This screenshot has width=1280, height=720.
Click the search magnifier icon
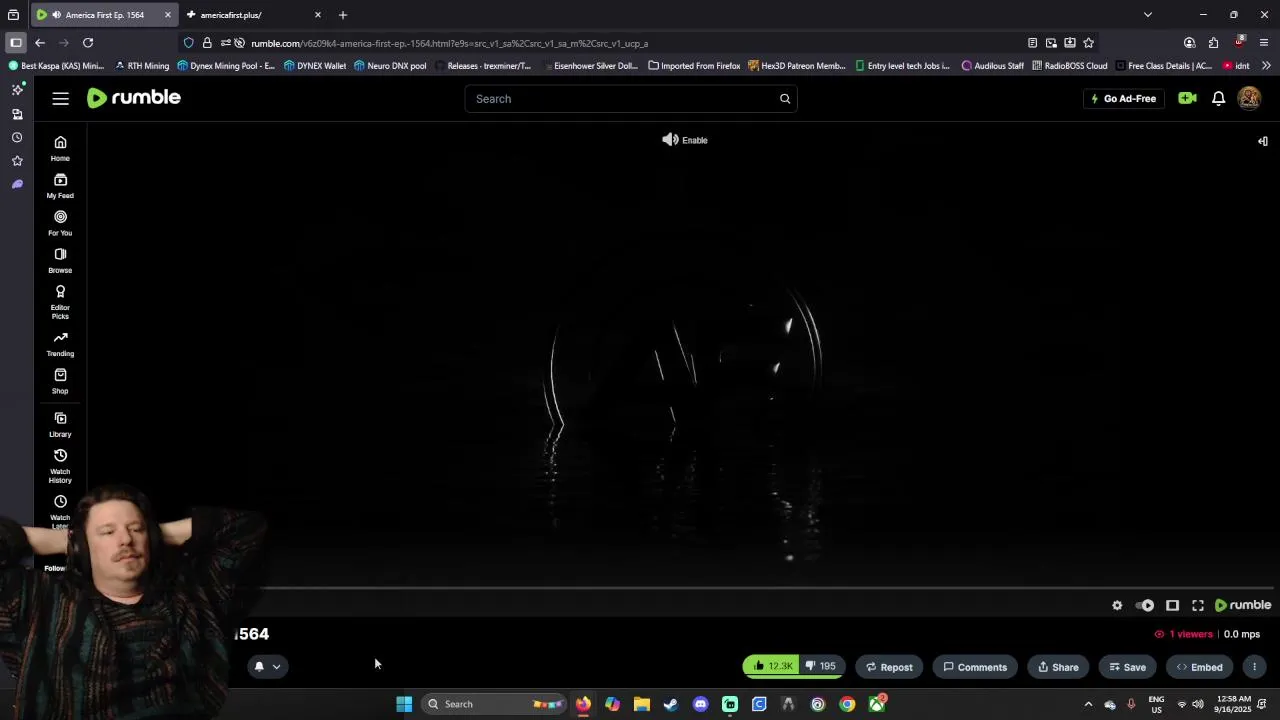[785, 99]
